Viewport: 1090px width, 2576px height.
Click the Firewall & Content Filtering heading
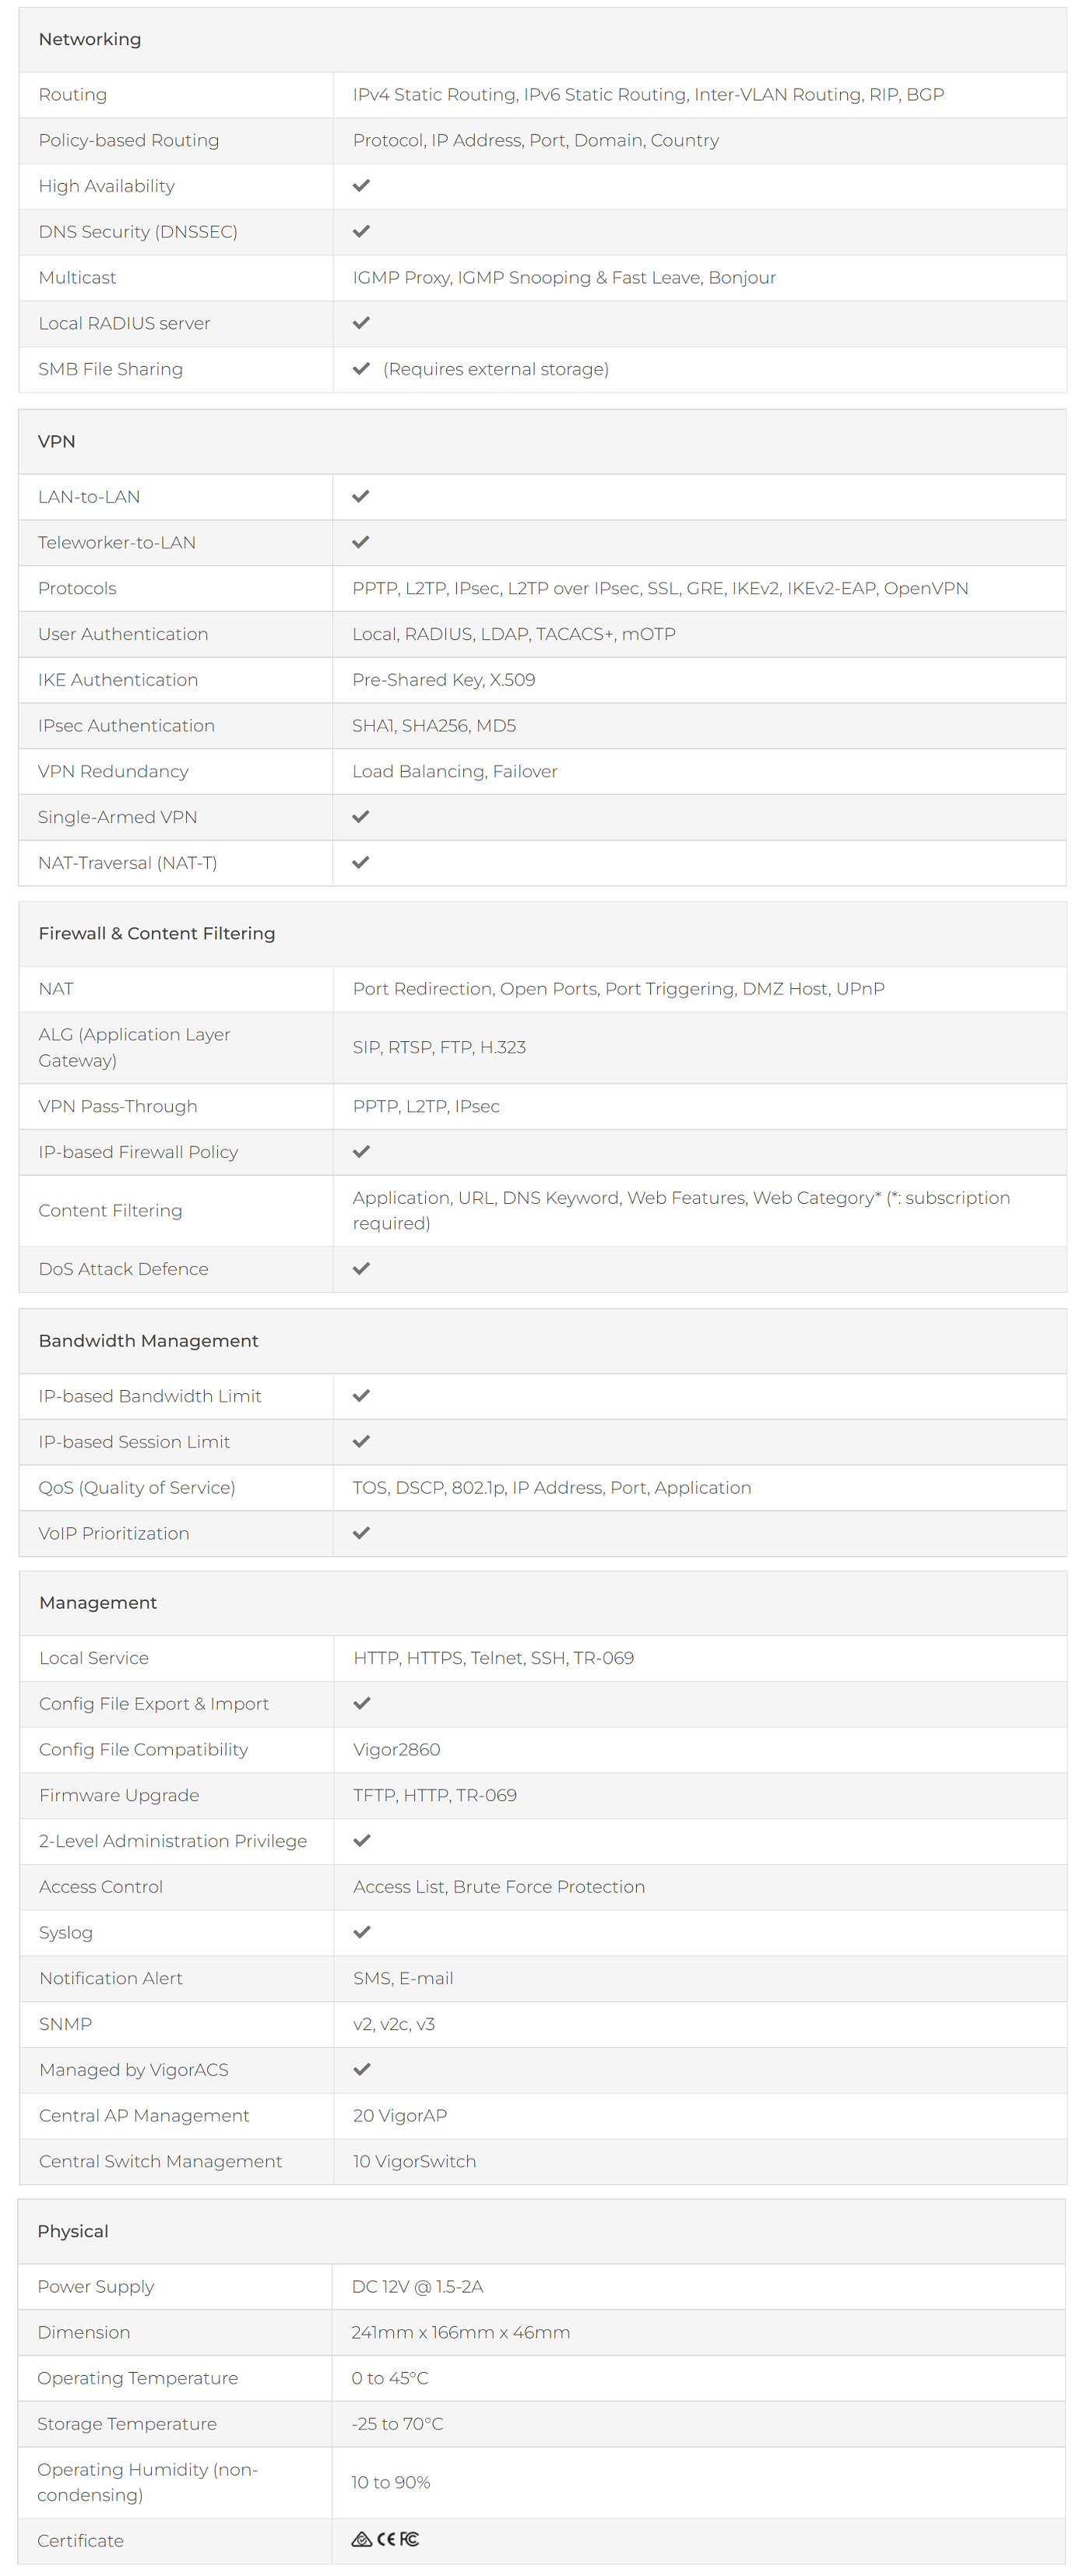[x=157, y=933]
